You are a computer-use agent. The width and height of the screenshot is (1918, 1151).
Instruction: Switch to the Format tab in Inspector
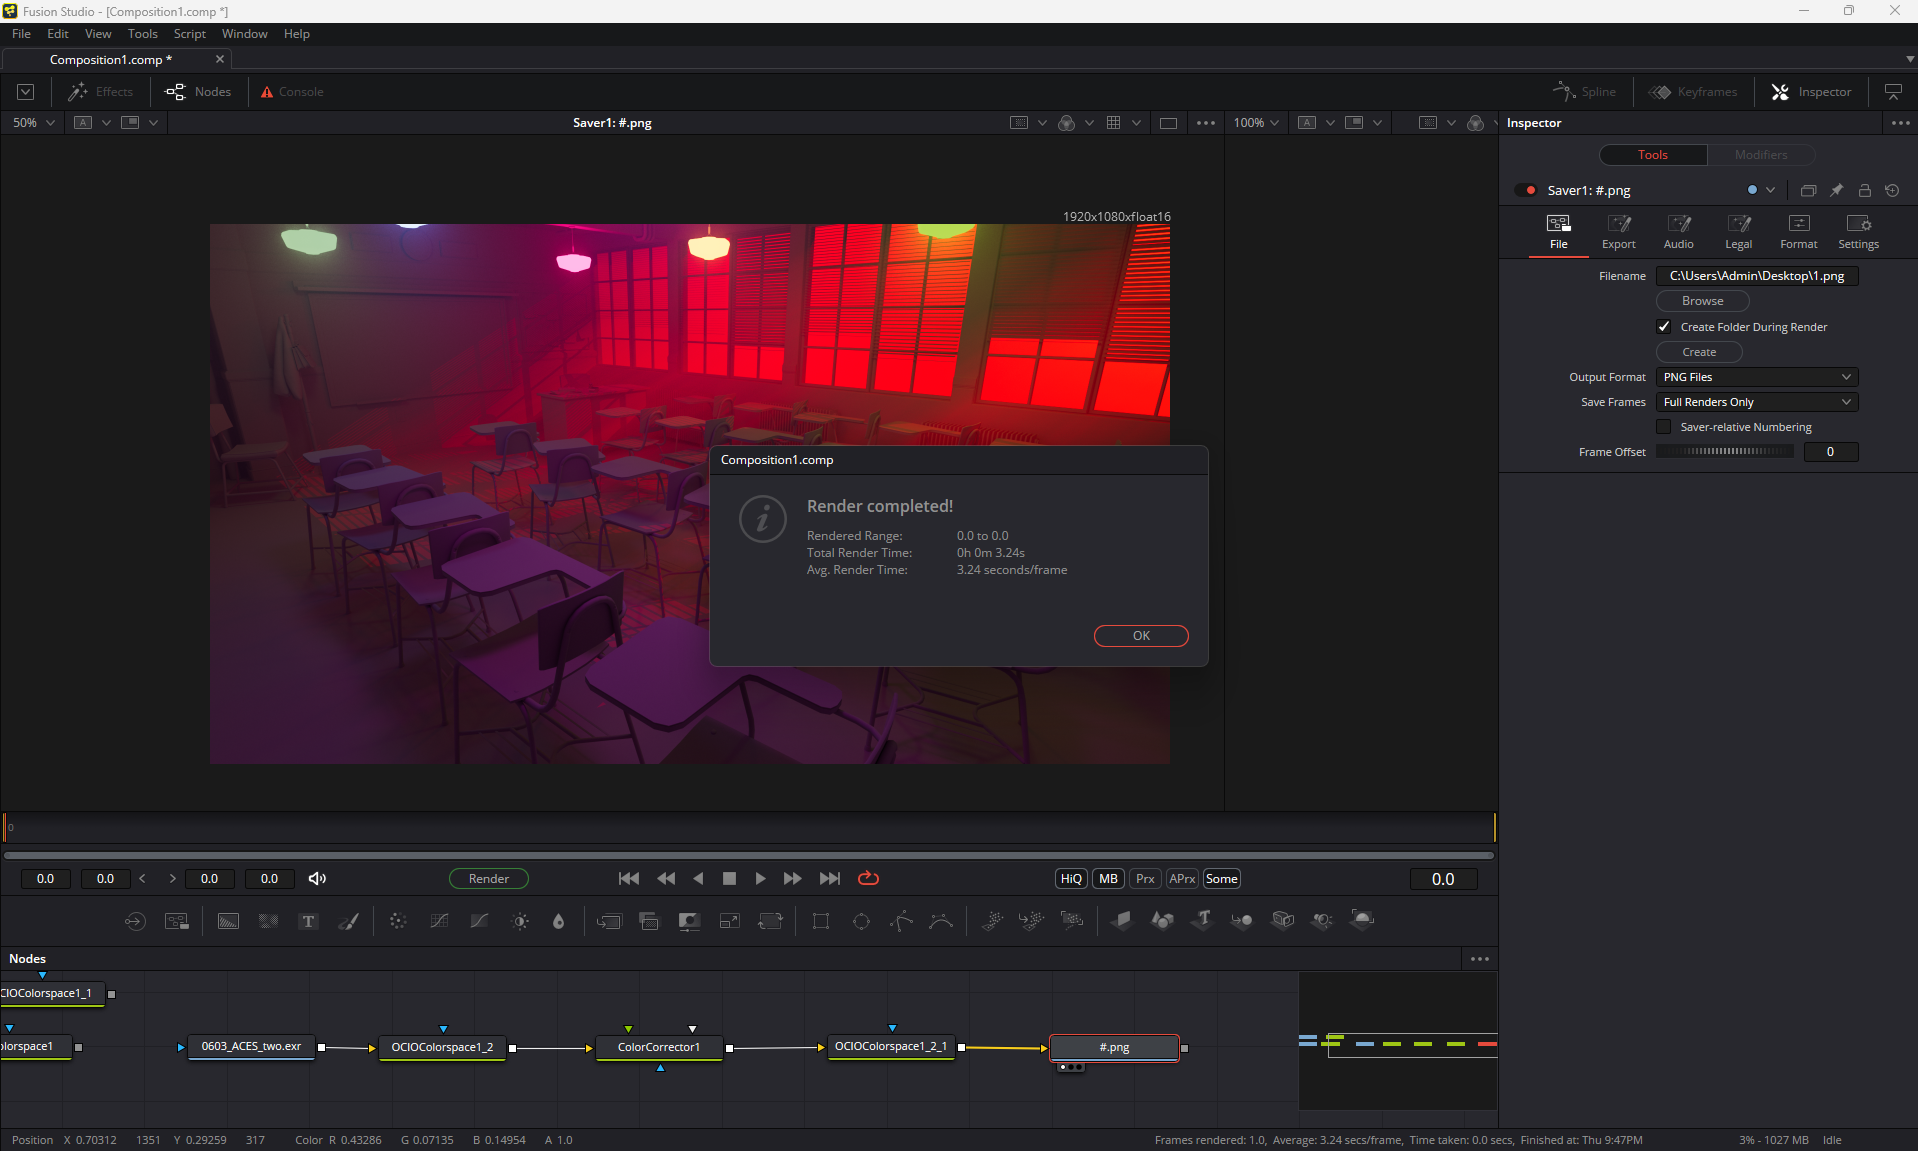pos(1798,231)
